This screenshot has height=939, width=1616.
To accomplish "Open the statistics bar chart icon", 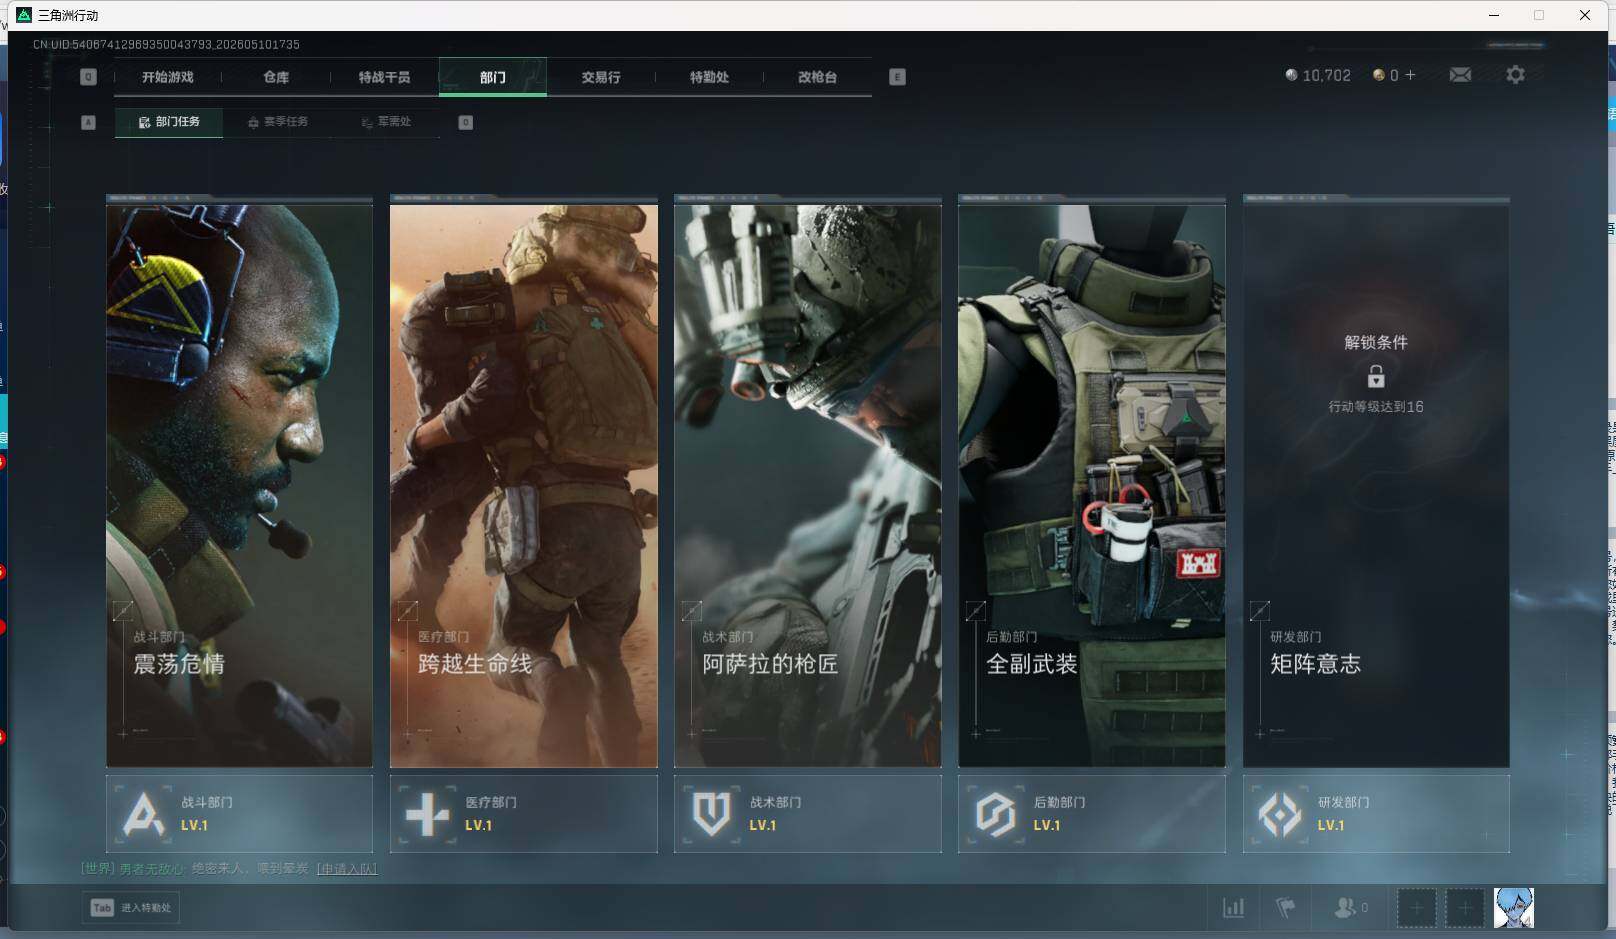I will pyautogui.click(x=1234, y=908).
